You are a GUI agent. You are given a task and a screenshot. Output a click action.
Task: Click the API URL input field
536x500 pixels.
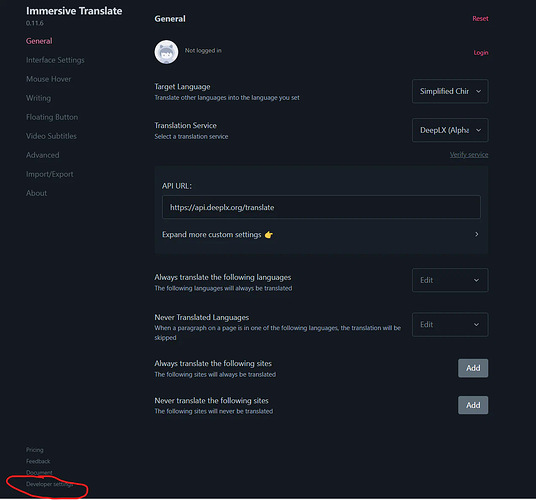(x=321, y=207)
